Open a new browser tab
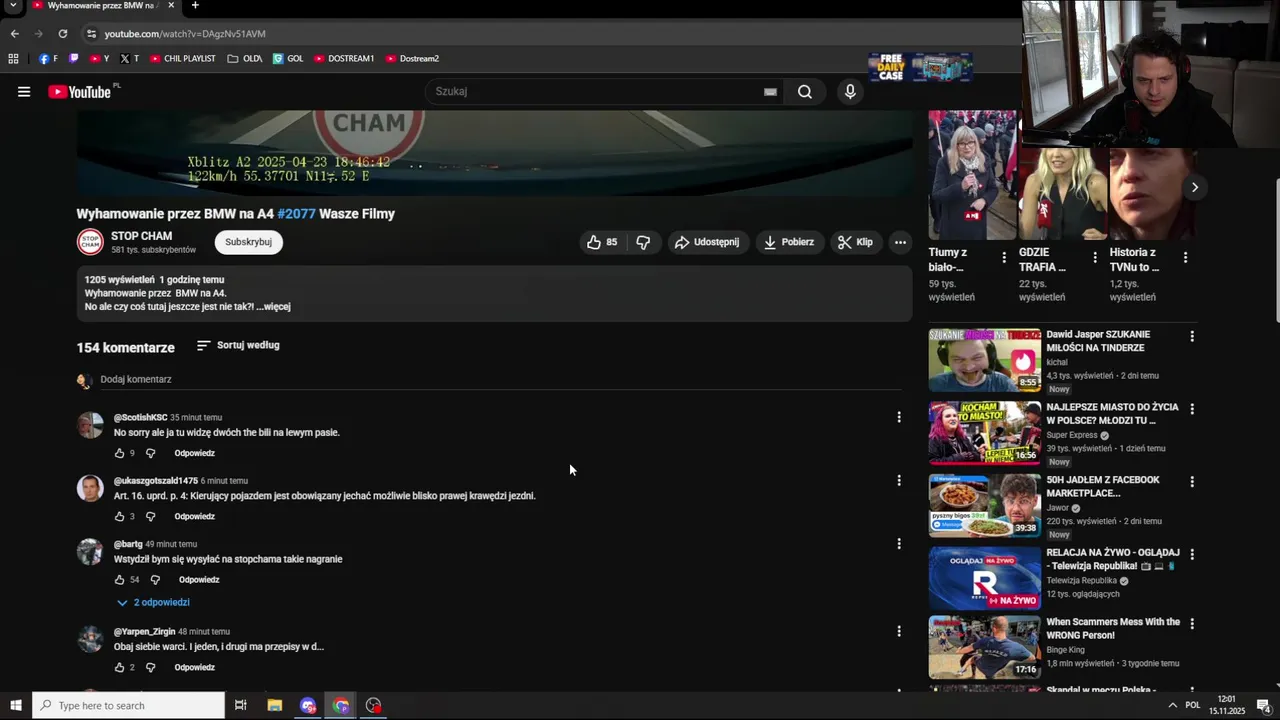 tap(195, 6)
